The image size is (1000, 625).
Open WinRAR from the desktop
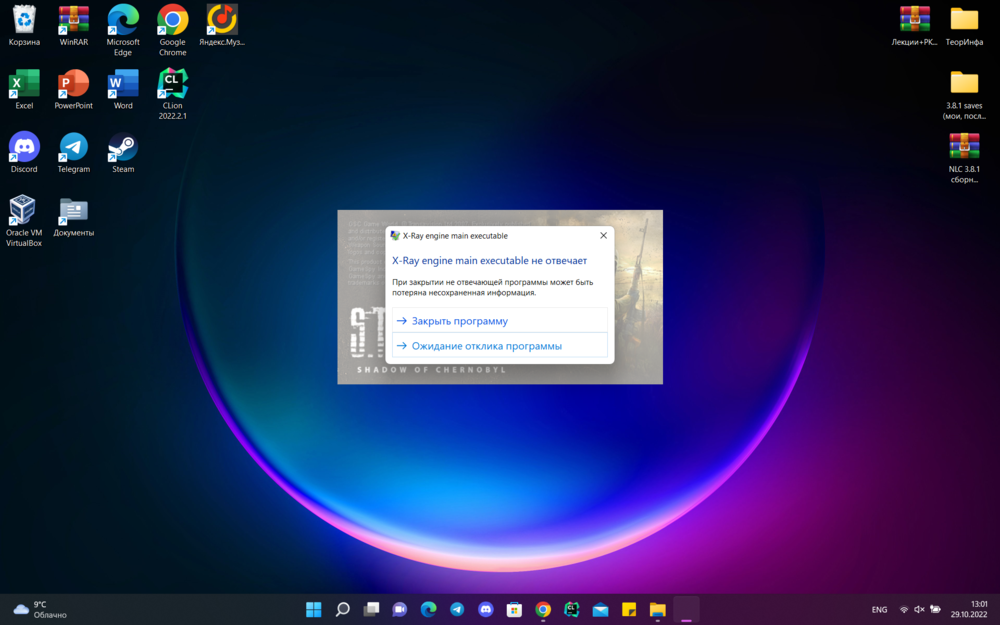coord(72,22)
